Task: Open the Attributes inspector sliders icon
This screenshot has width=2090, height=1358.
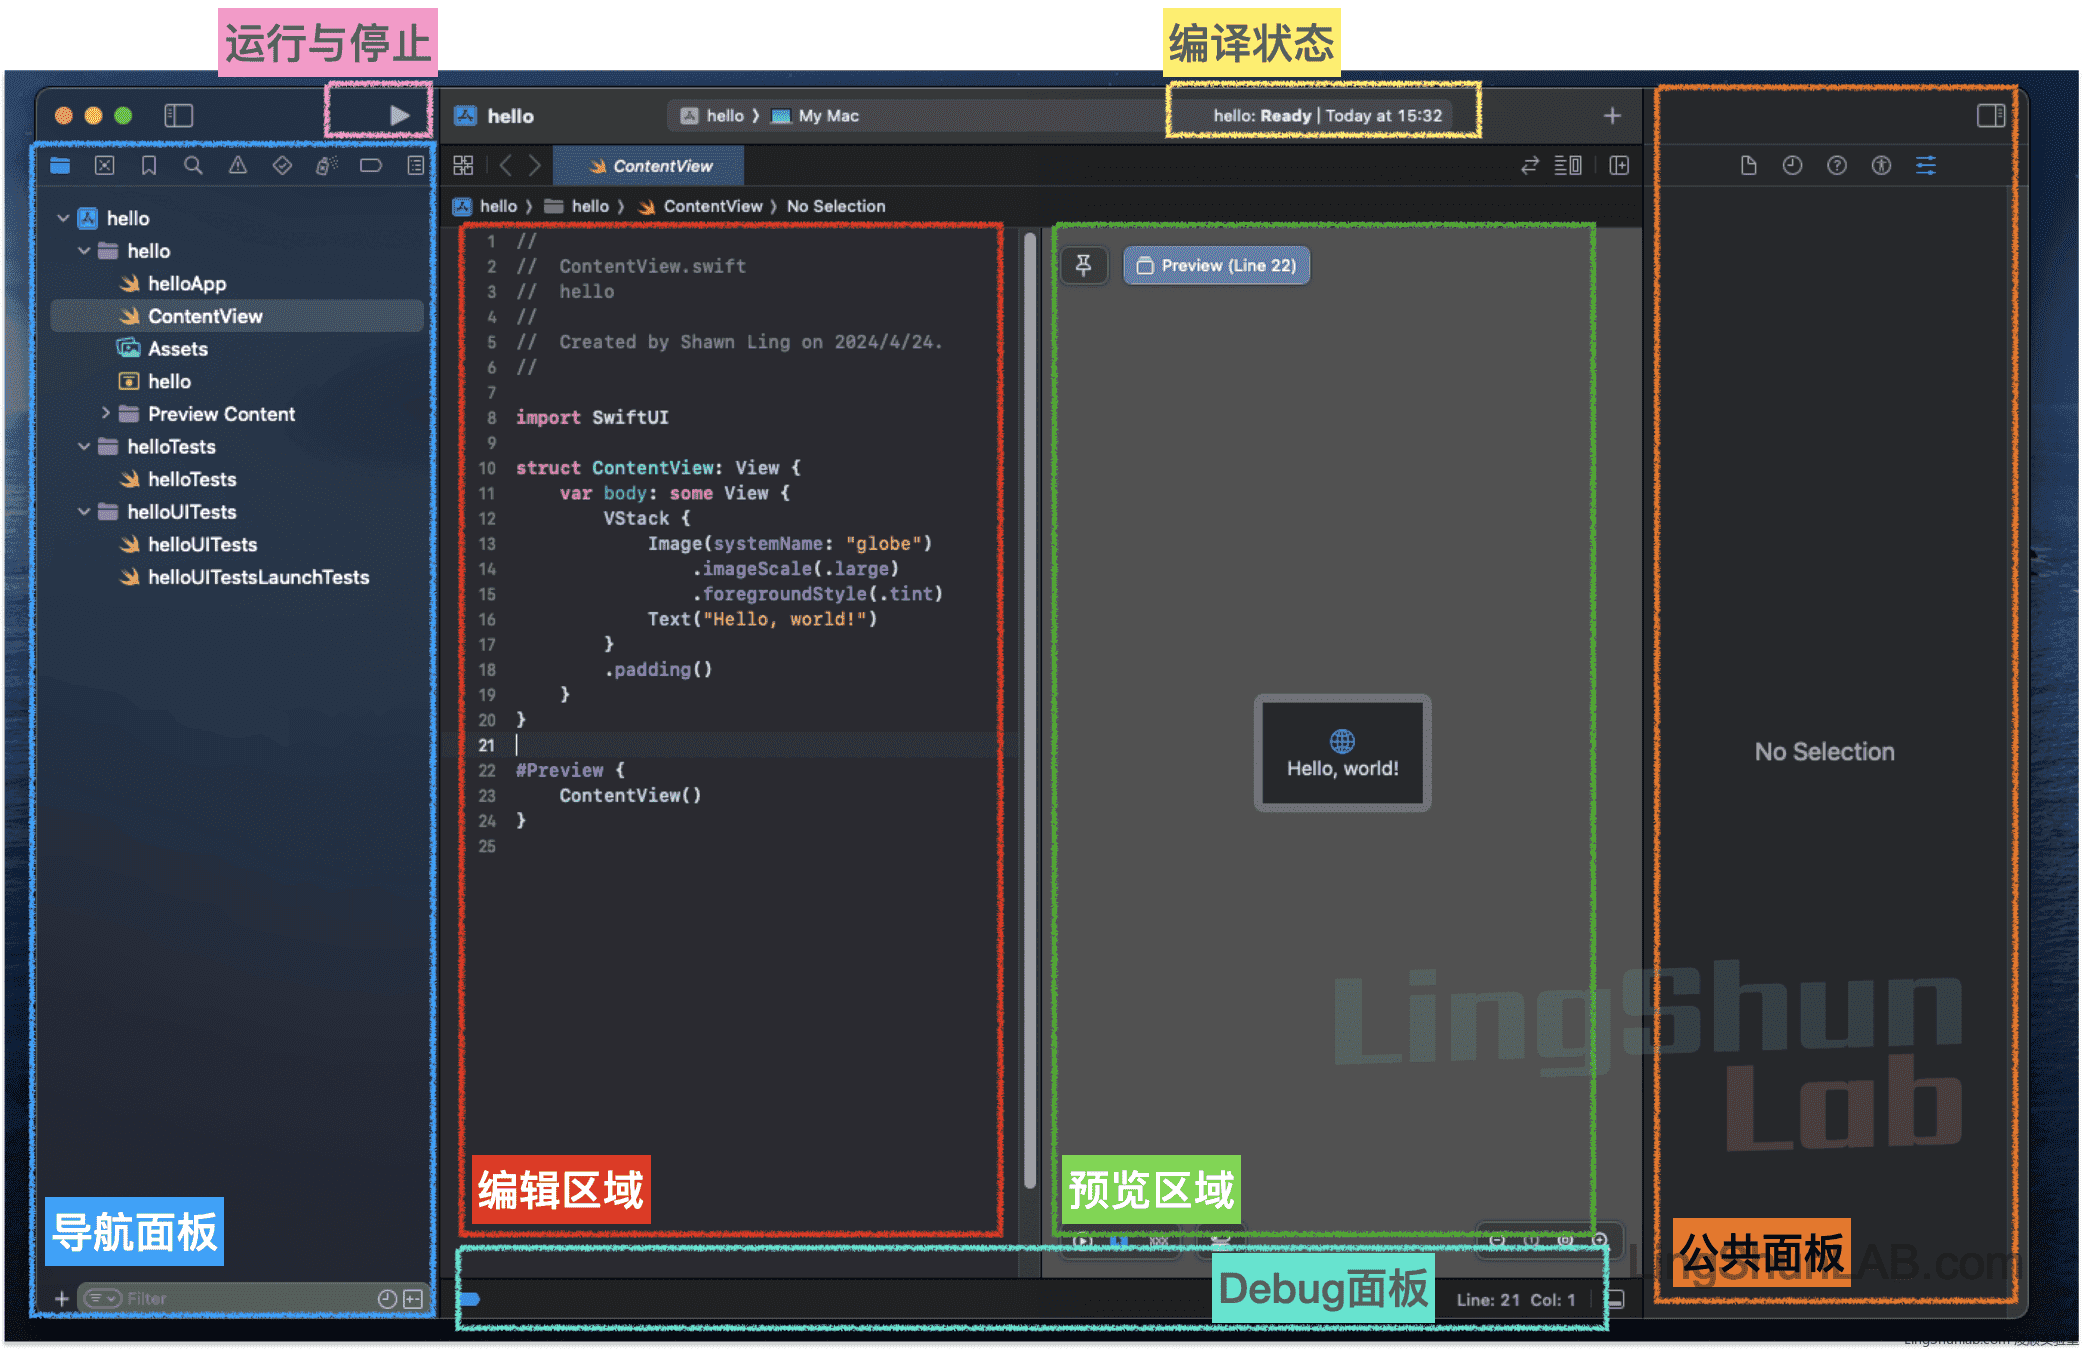Action: [1925, 166]
